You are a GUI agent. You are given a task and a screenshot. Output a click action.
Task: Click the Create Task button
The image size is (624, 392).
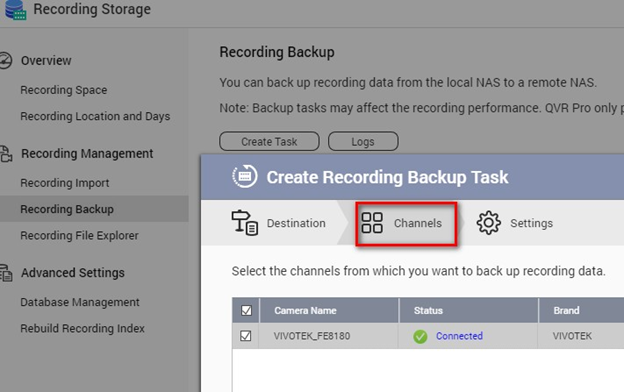pos(269,141)
